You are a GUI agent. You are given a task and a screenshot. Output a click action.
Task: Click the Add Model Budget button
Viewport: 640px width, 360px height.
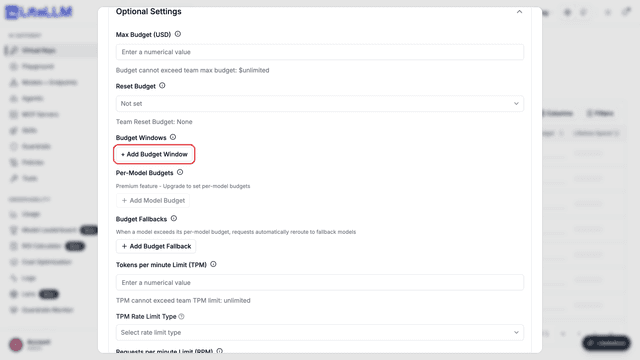pyautogui.click(x=153, y=200)
